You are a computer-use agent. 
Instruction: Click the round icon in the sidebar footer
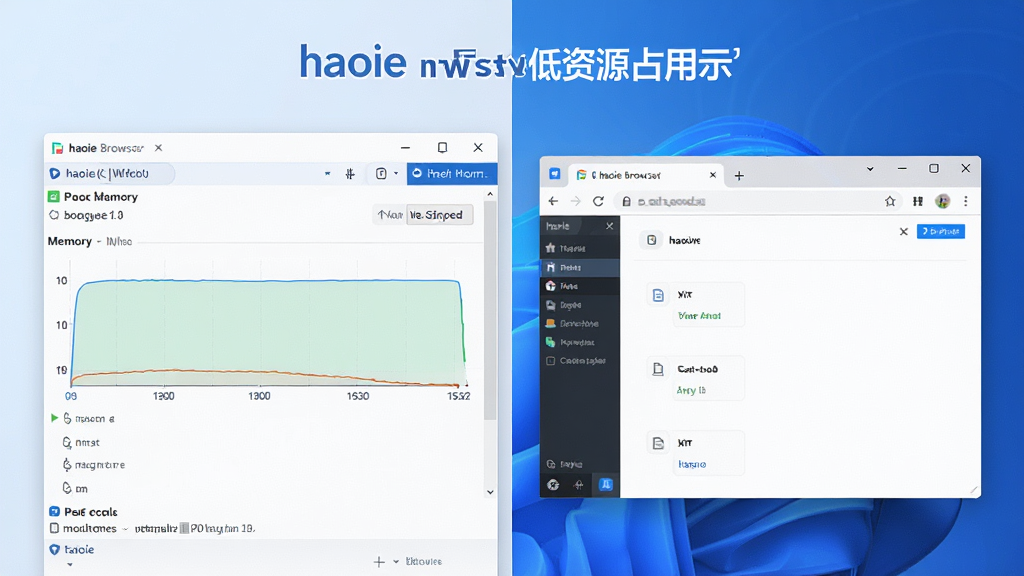click(553, 485)
